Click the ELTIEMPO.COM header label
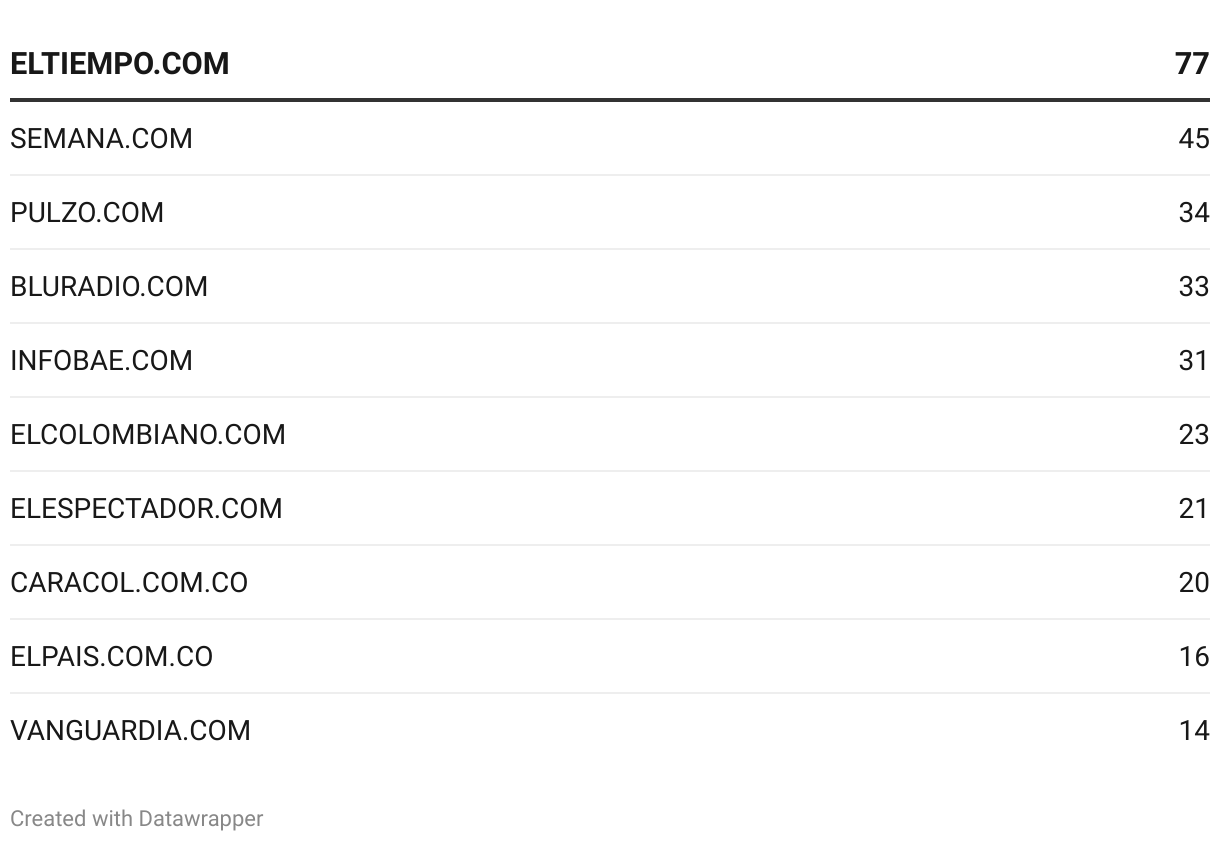The height and width of the screenshot is (842, 1220). pyautogui.click(x=120, y=64)
